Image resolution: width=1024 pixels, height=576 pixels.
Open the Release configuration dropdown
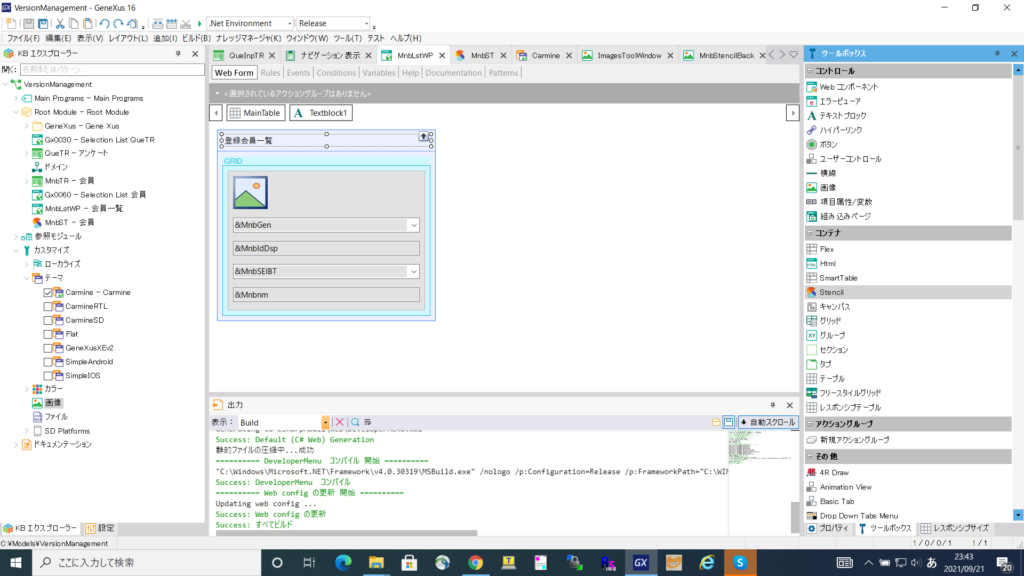tap(366, 24)
